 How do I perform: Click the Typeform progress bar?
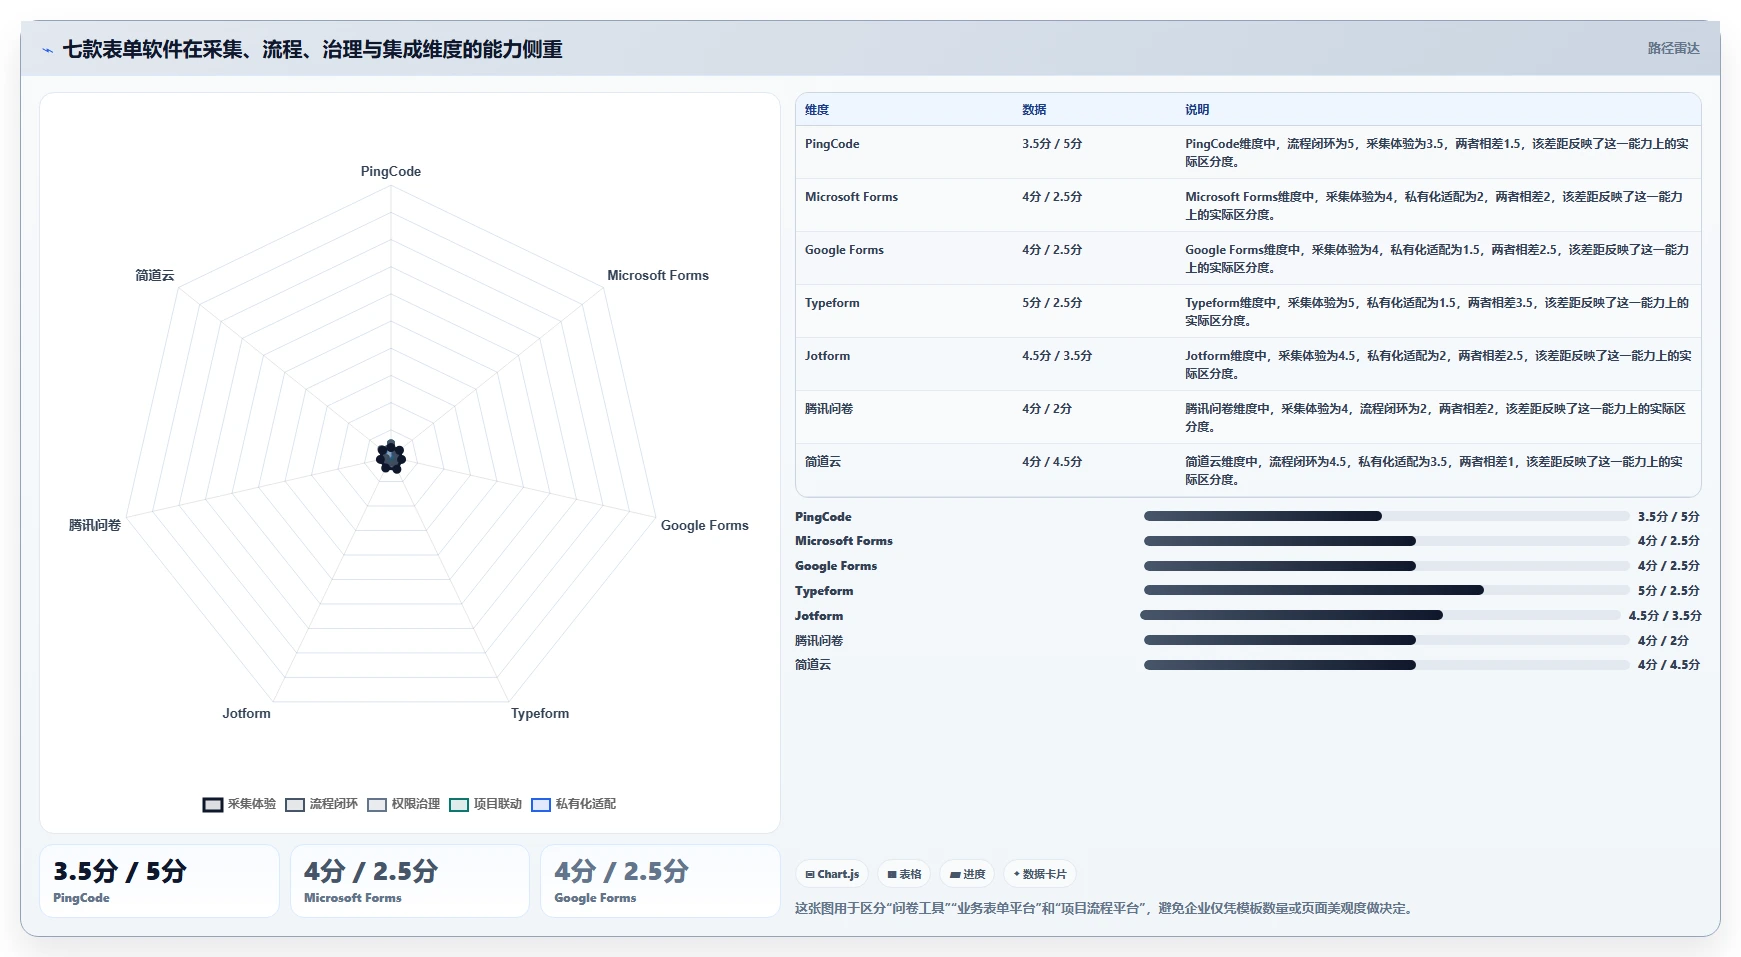[1386, 590]
